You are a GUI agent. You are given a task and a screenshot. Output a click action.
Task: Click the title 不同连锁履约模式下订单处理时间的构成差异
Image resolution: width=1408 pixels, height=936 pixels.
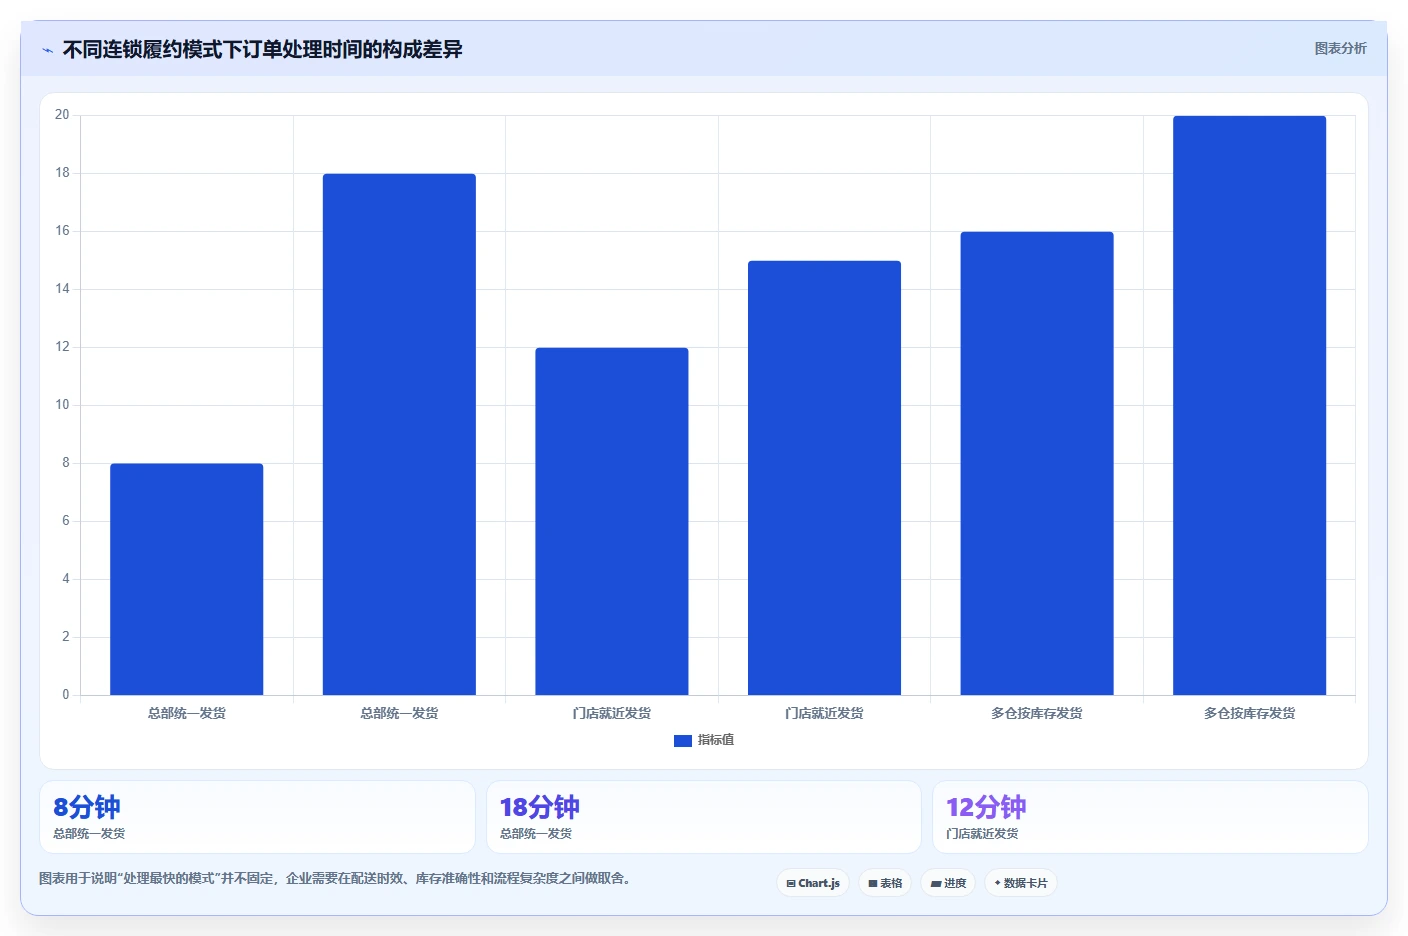click(x=262, y=49)
